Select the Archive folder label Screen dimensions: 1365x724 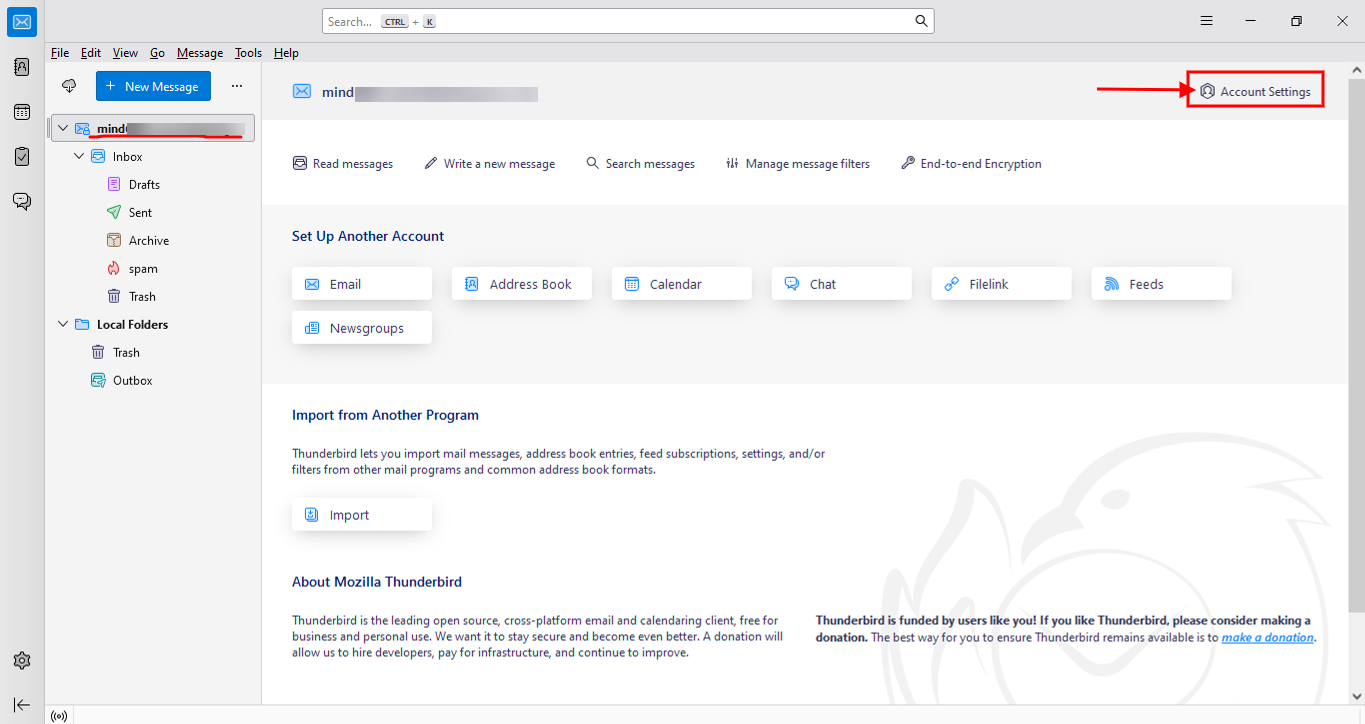pyautogui.click(x=149, y=241)
